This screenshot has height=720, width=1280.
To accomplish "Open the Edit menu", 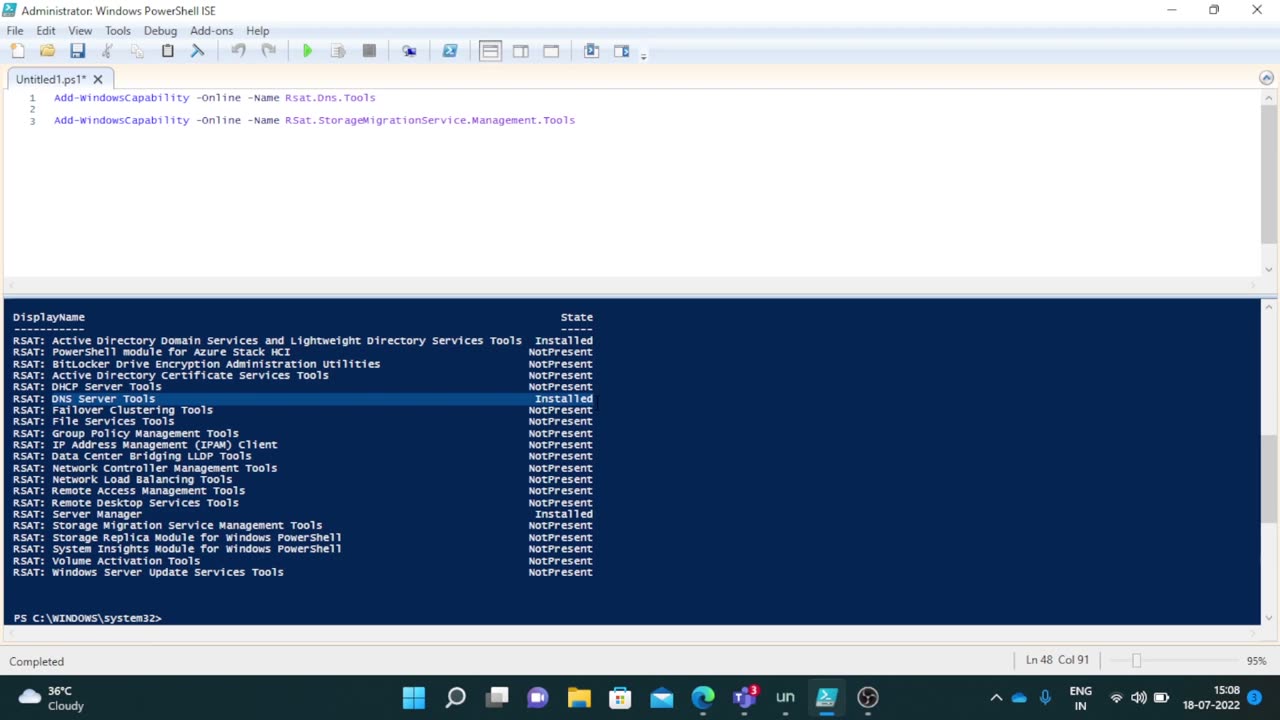I will point(46,31).
